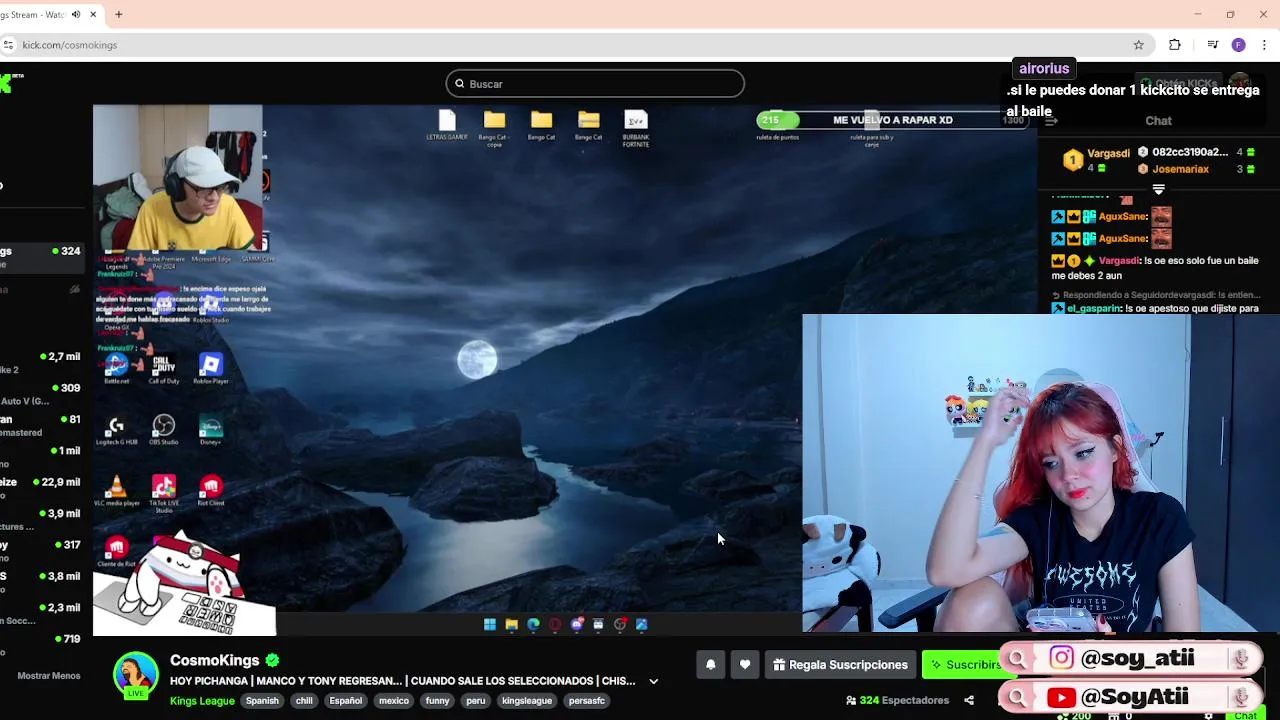
Task: Collapse the chat panel arrow icon
Action: coord(1051,121)
